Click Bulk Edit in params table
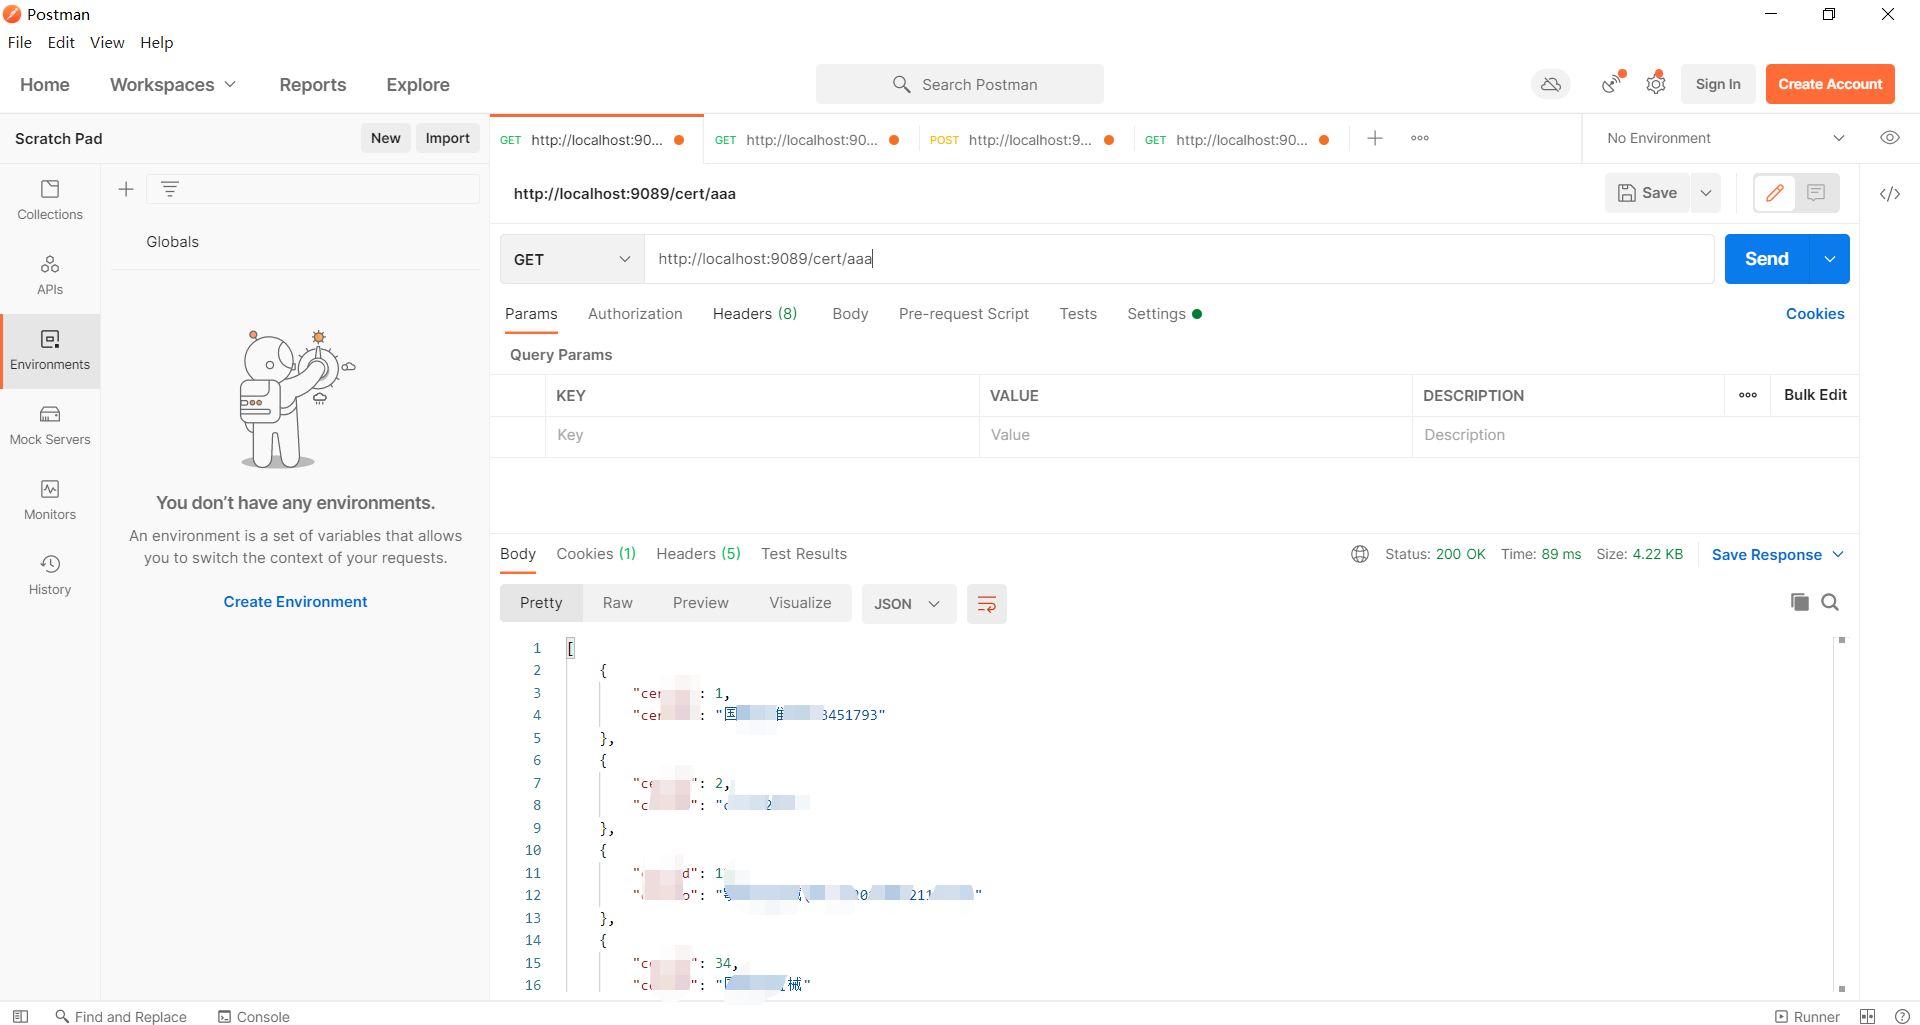 click(x=1815, y=395)
